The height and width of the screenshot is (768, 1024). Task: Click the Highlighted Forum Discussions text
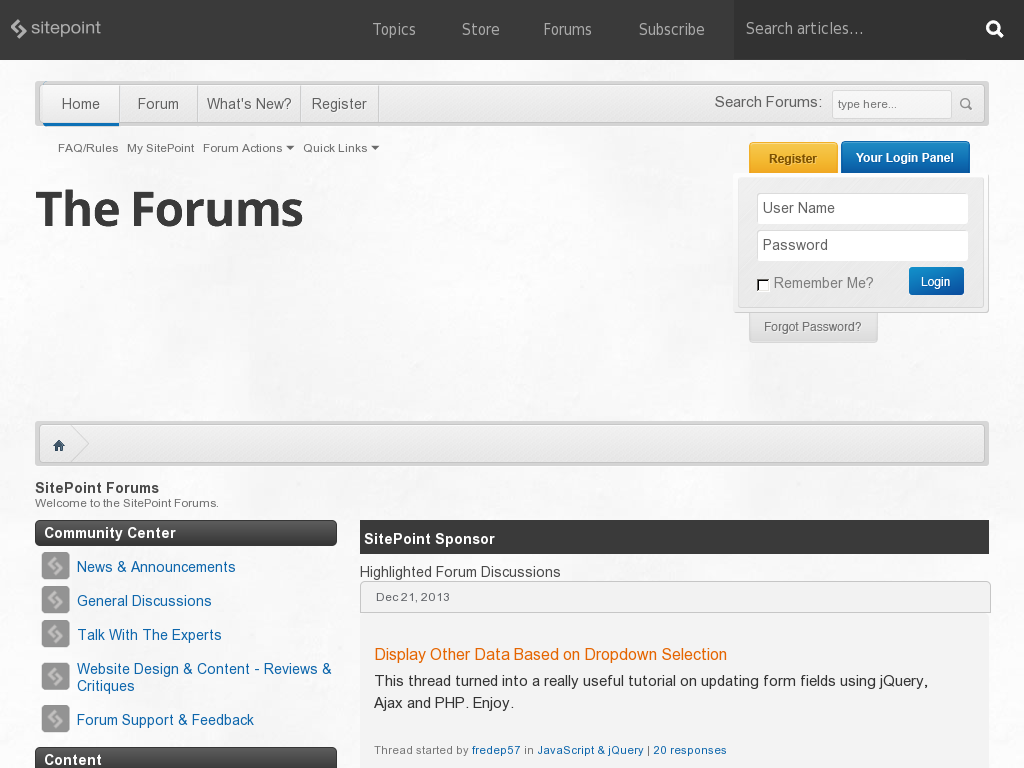(460, 572)
